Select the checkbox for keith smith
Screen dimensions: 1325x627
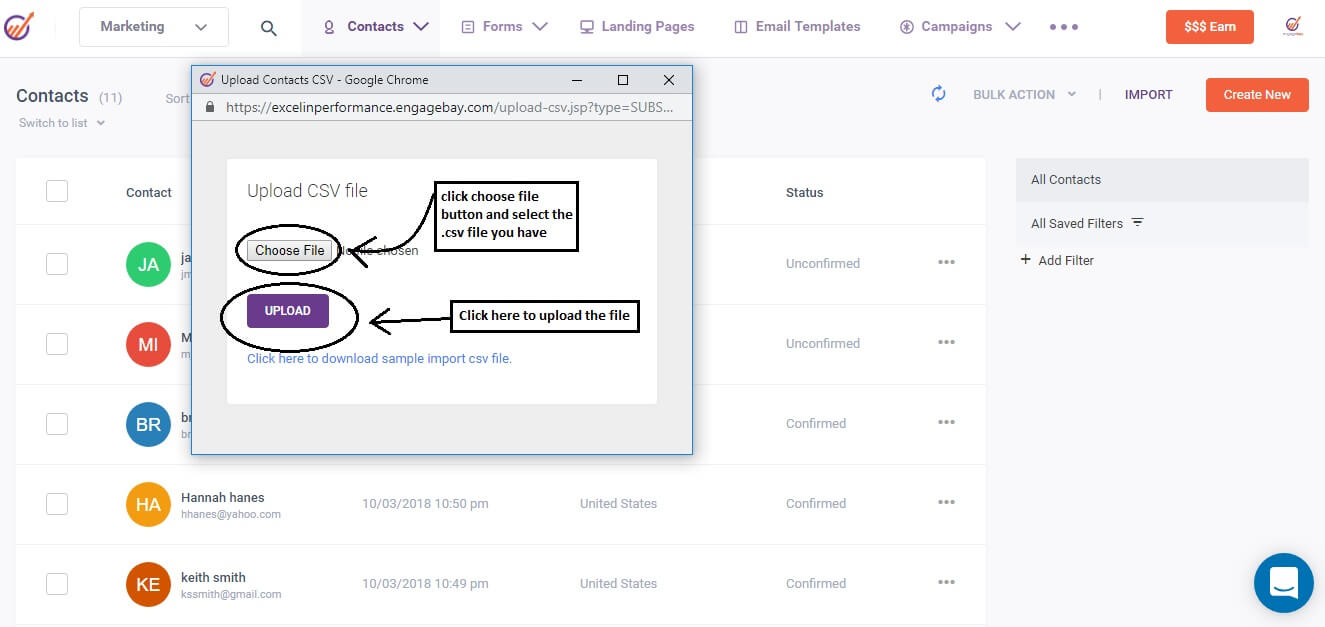pos(57,583)
